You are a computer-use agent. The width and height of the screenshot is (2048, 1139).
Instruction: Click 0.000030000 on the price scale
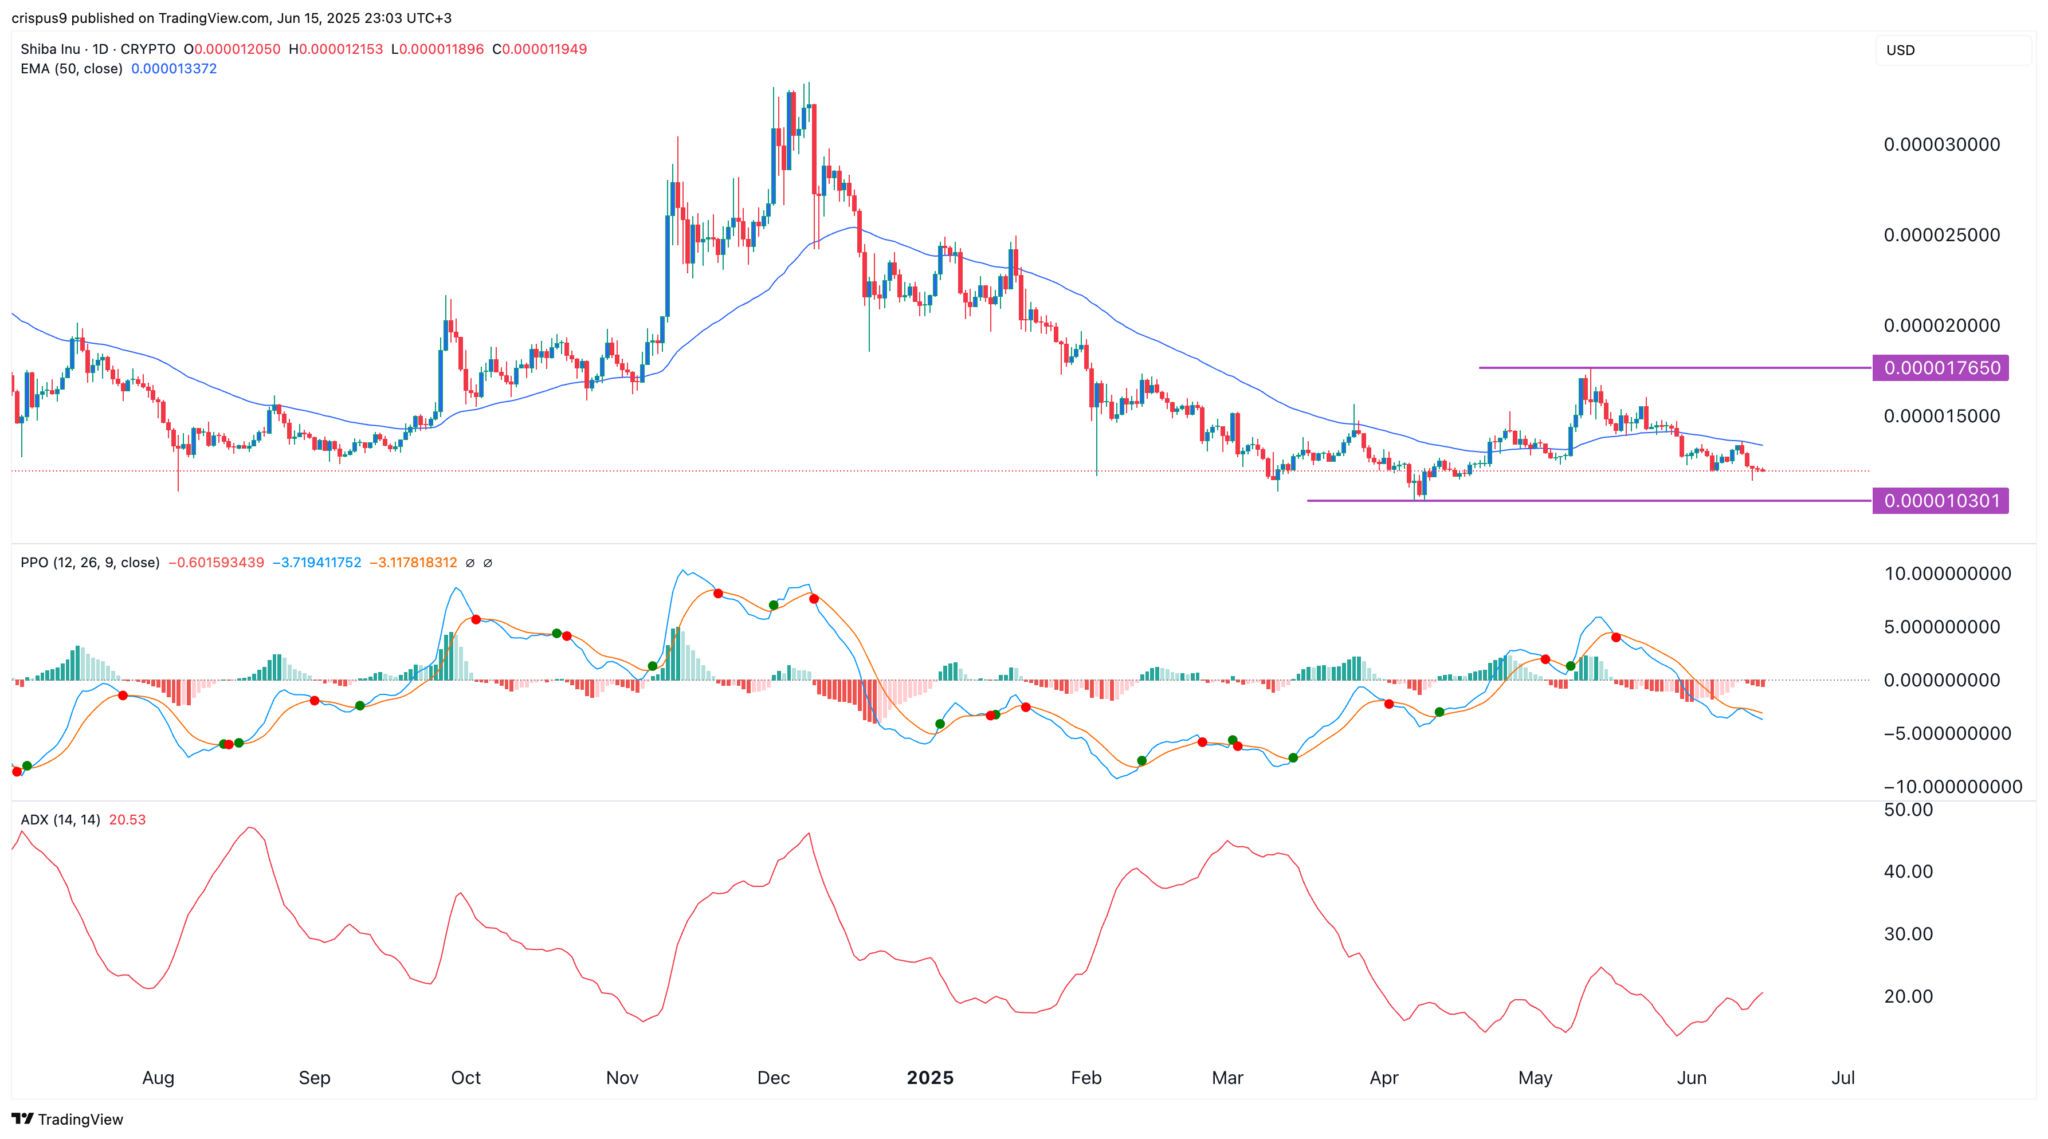coord(1941,144)
